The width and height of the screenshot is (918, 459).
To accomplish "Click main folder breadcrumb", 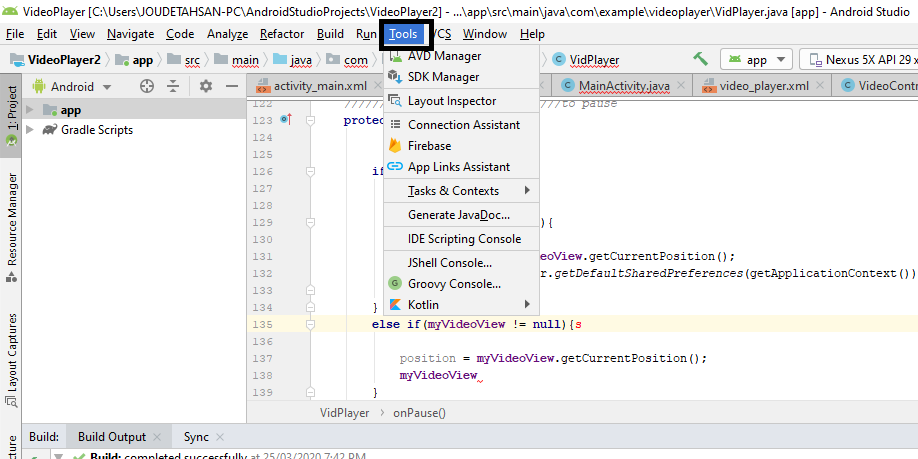I will [x=245, y=60].
